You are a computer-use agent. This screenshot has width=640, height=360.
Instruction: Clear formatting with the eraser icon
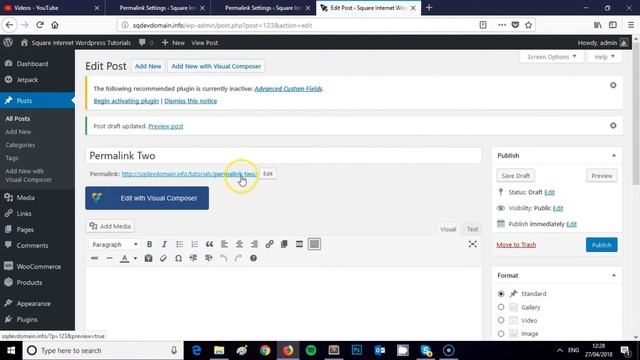point(163,258)
